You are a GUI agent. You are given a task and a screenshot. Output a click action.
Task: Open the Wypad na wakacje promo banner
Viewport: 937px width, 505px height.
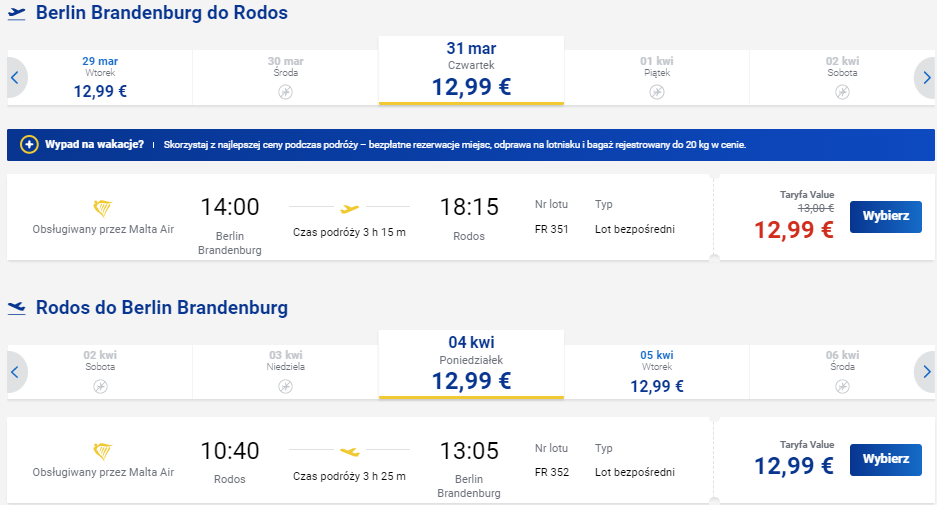click(471, 145)
